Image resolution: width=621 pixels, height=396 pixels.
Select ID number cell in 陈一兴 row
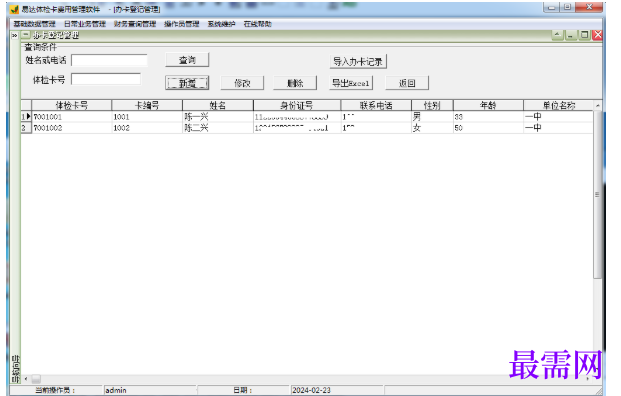click(297, 116)
